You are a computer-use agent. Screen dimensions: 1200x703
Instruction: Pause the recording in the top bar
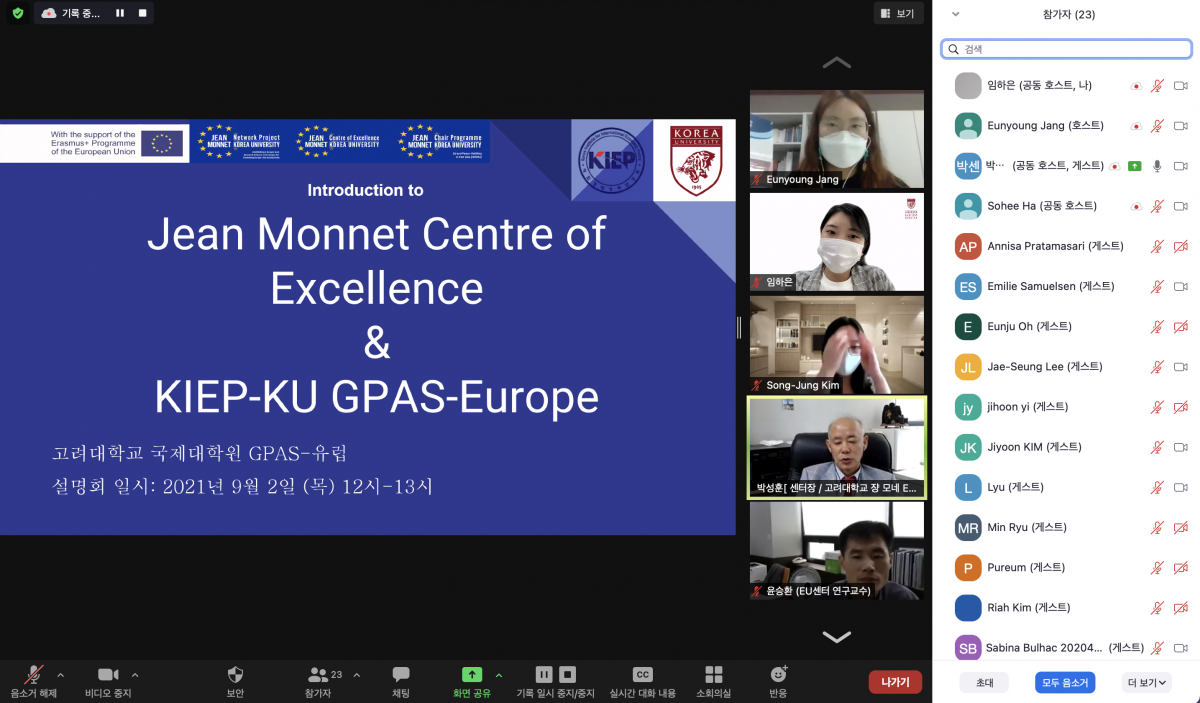[120, 13]
